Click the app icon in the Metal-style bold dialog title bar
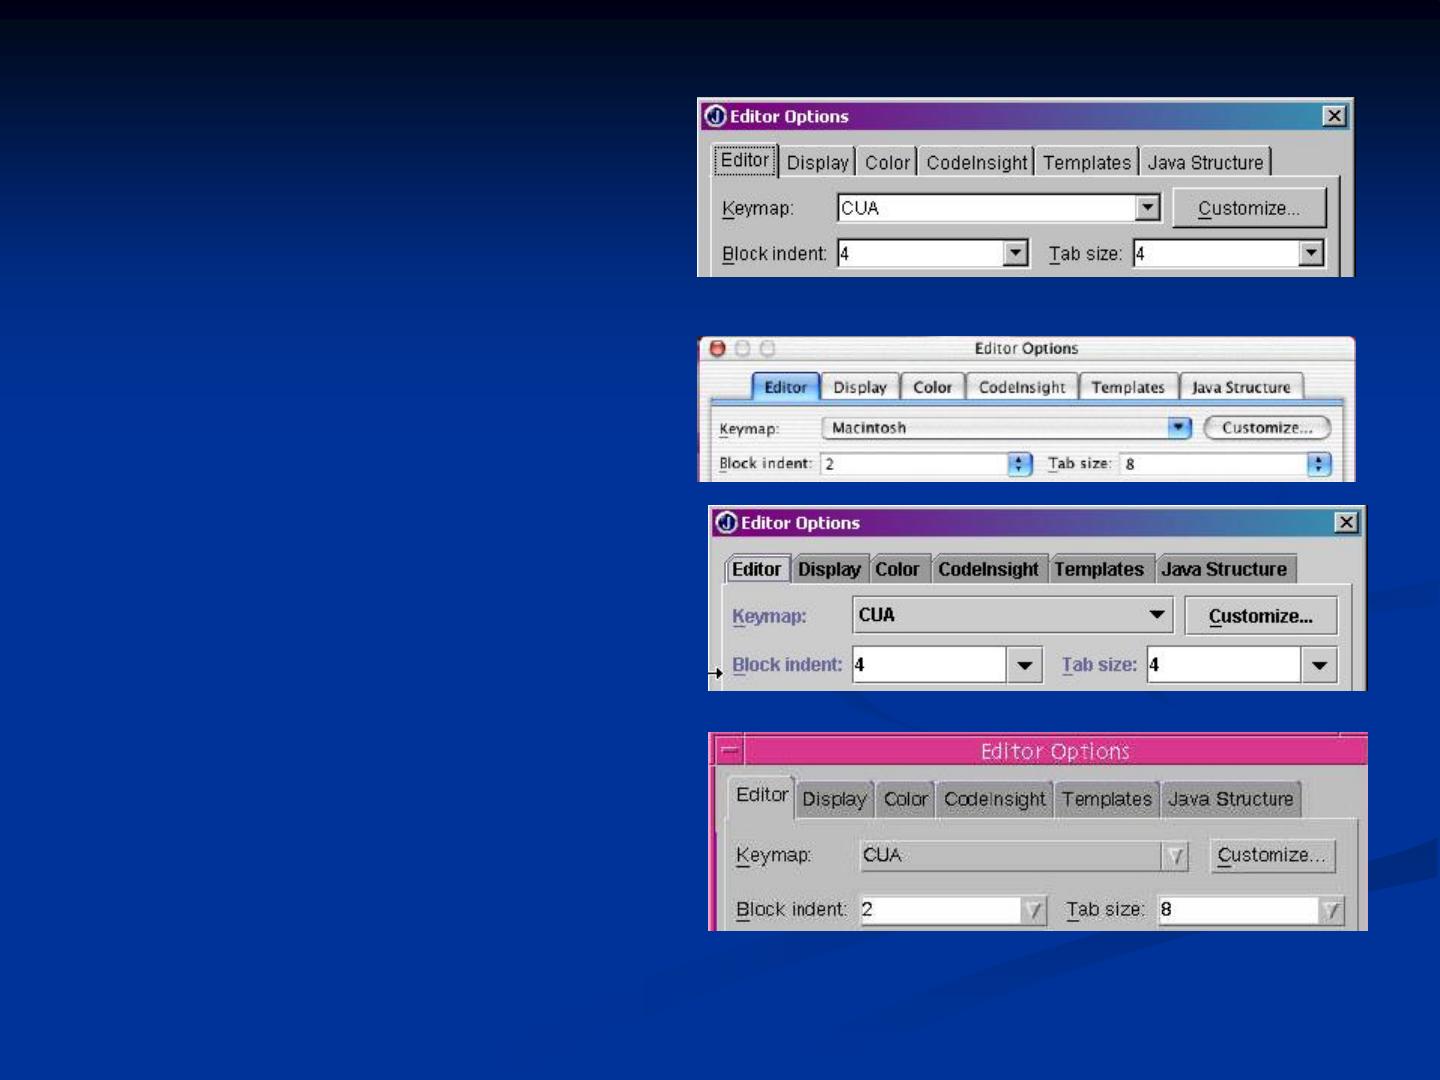This screenshot has height=1080, width=1440. tap(727, 523)
